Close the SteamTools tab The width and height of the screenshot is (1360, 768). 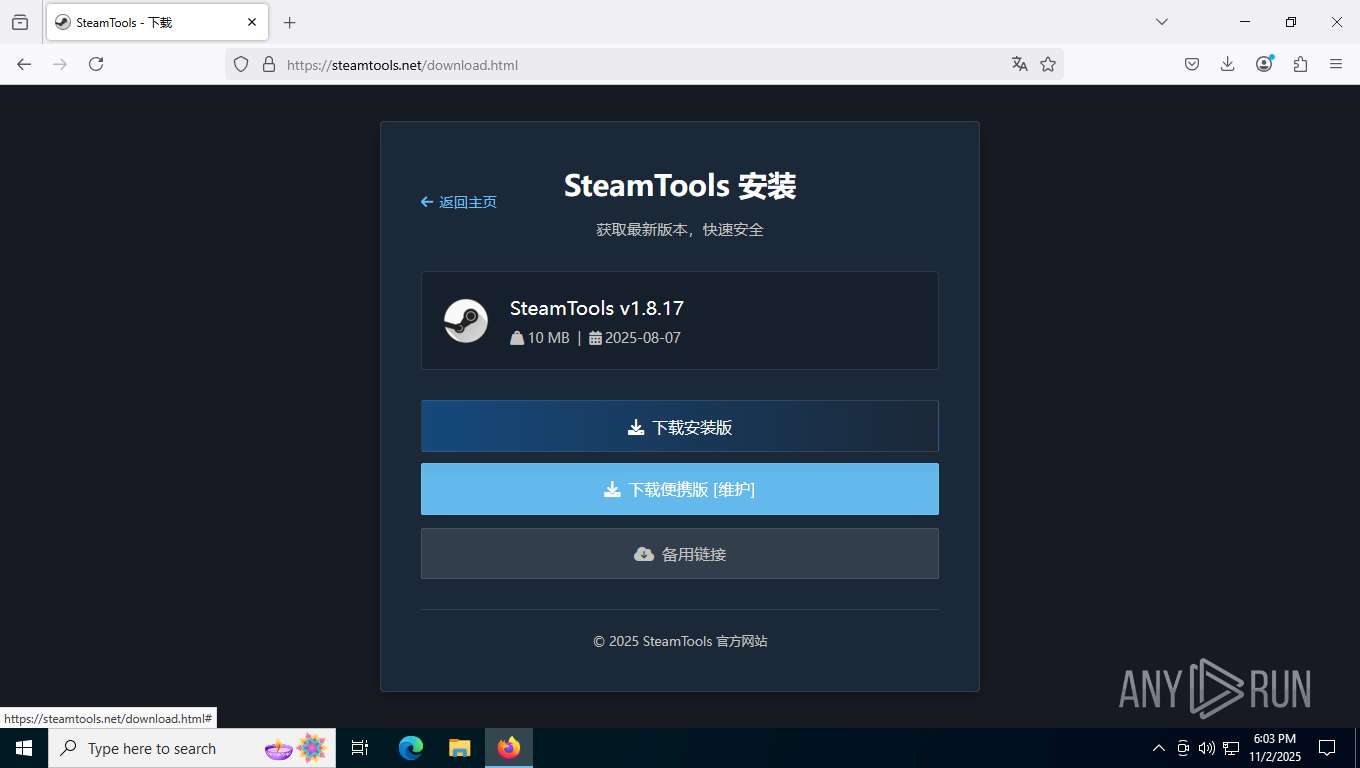point(252,22)
